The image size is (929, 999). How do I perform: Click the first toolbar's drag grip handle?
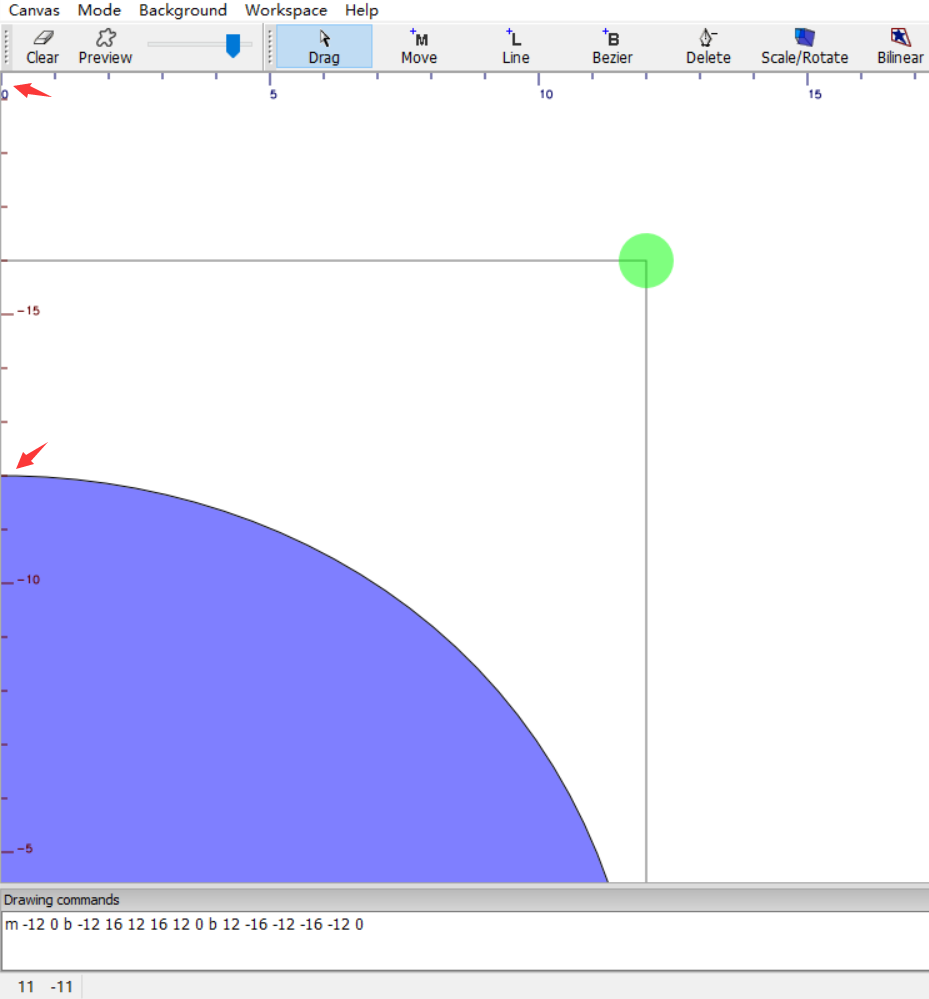[6, 47]
